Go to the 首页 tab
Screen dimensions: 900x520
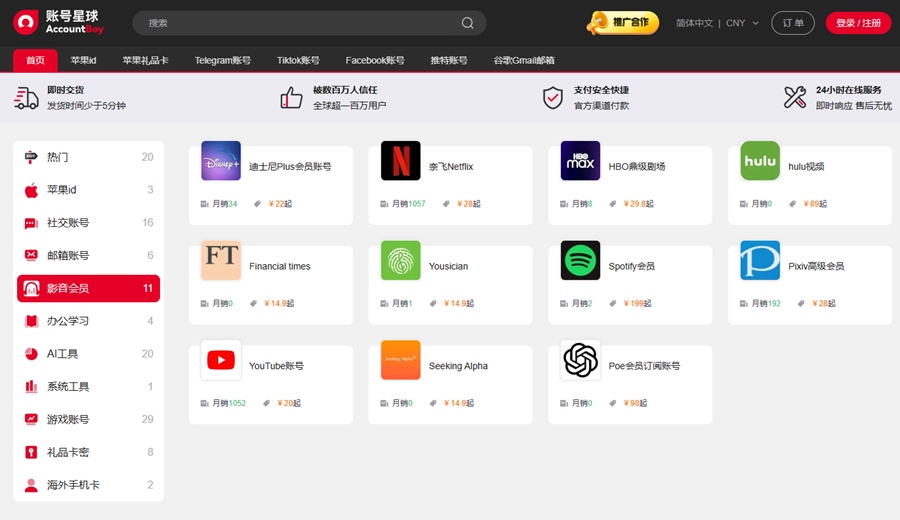(35, 60)
